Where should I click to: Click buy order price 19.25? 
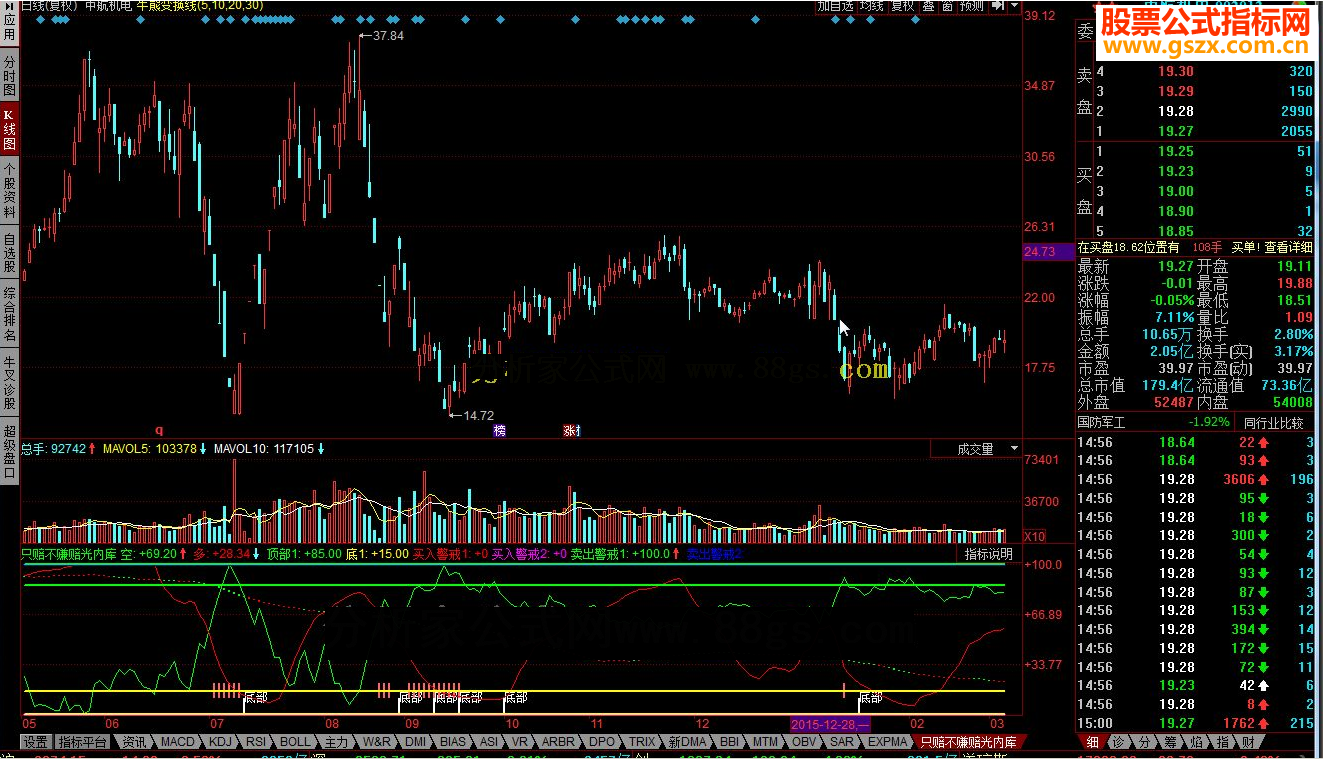point(1176,151)
